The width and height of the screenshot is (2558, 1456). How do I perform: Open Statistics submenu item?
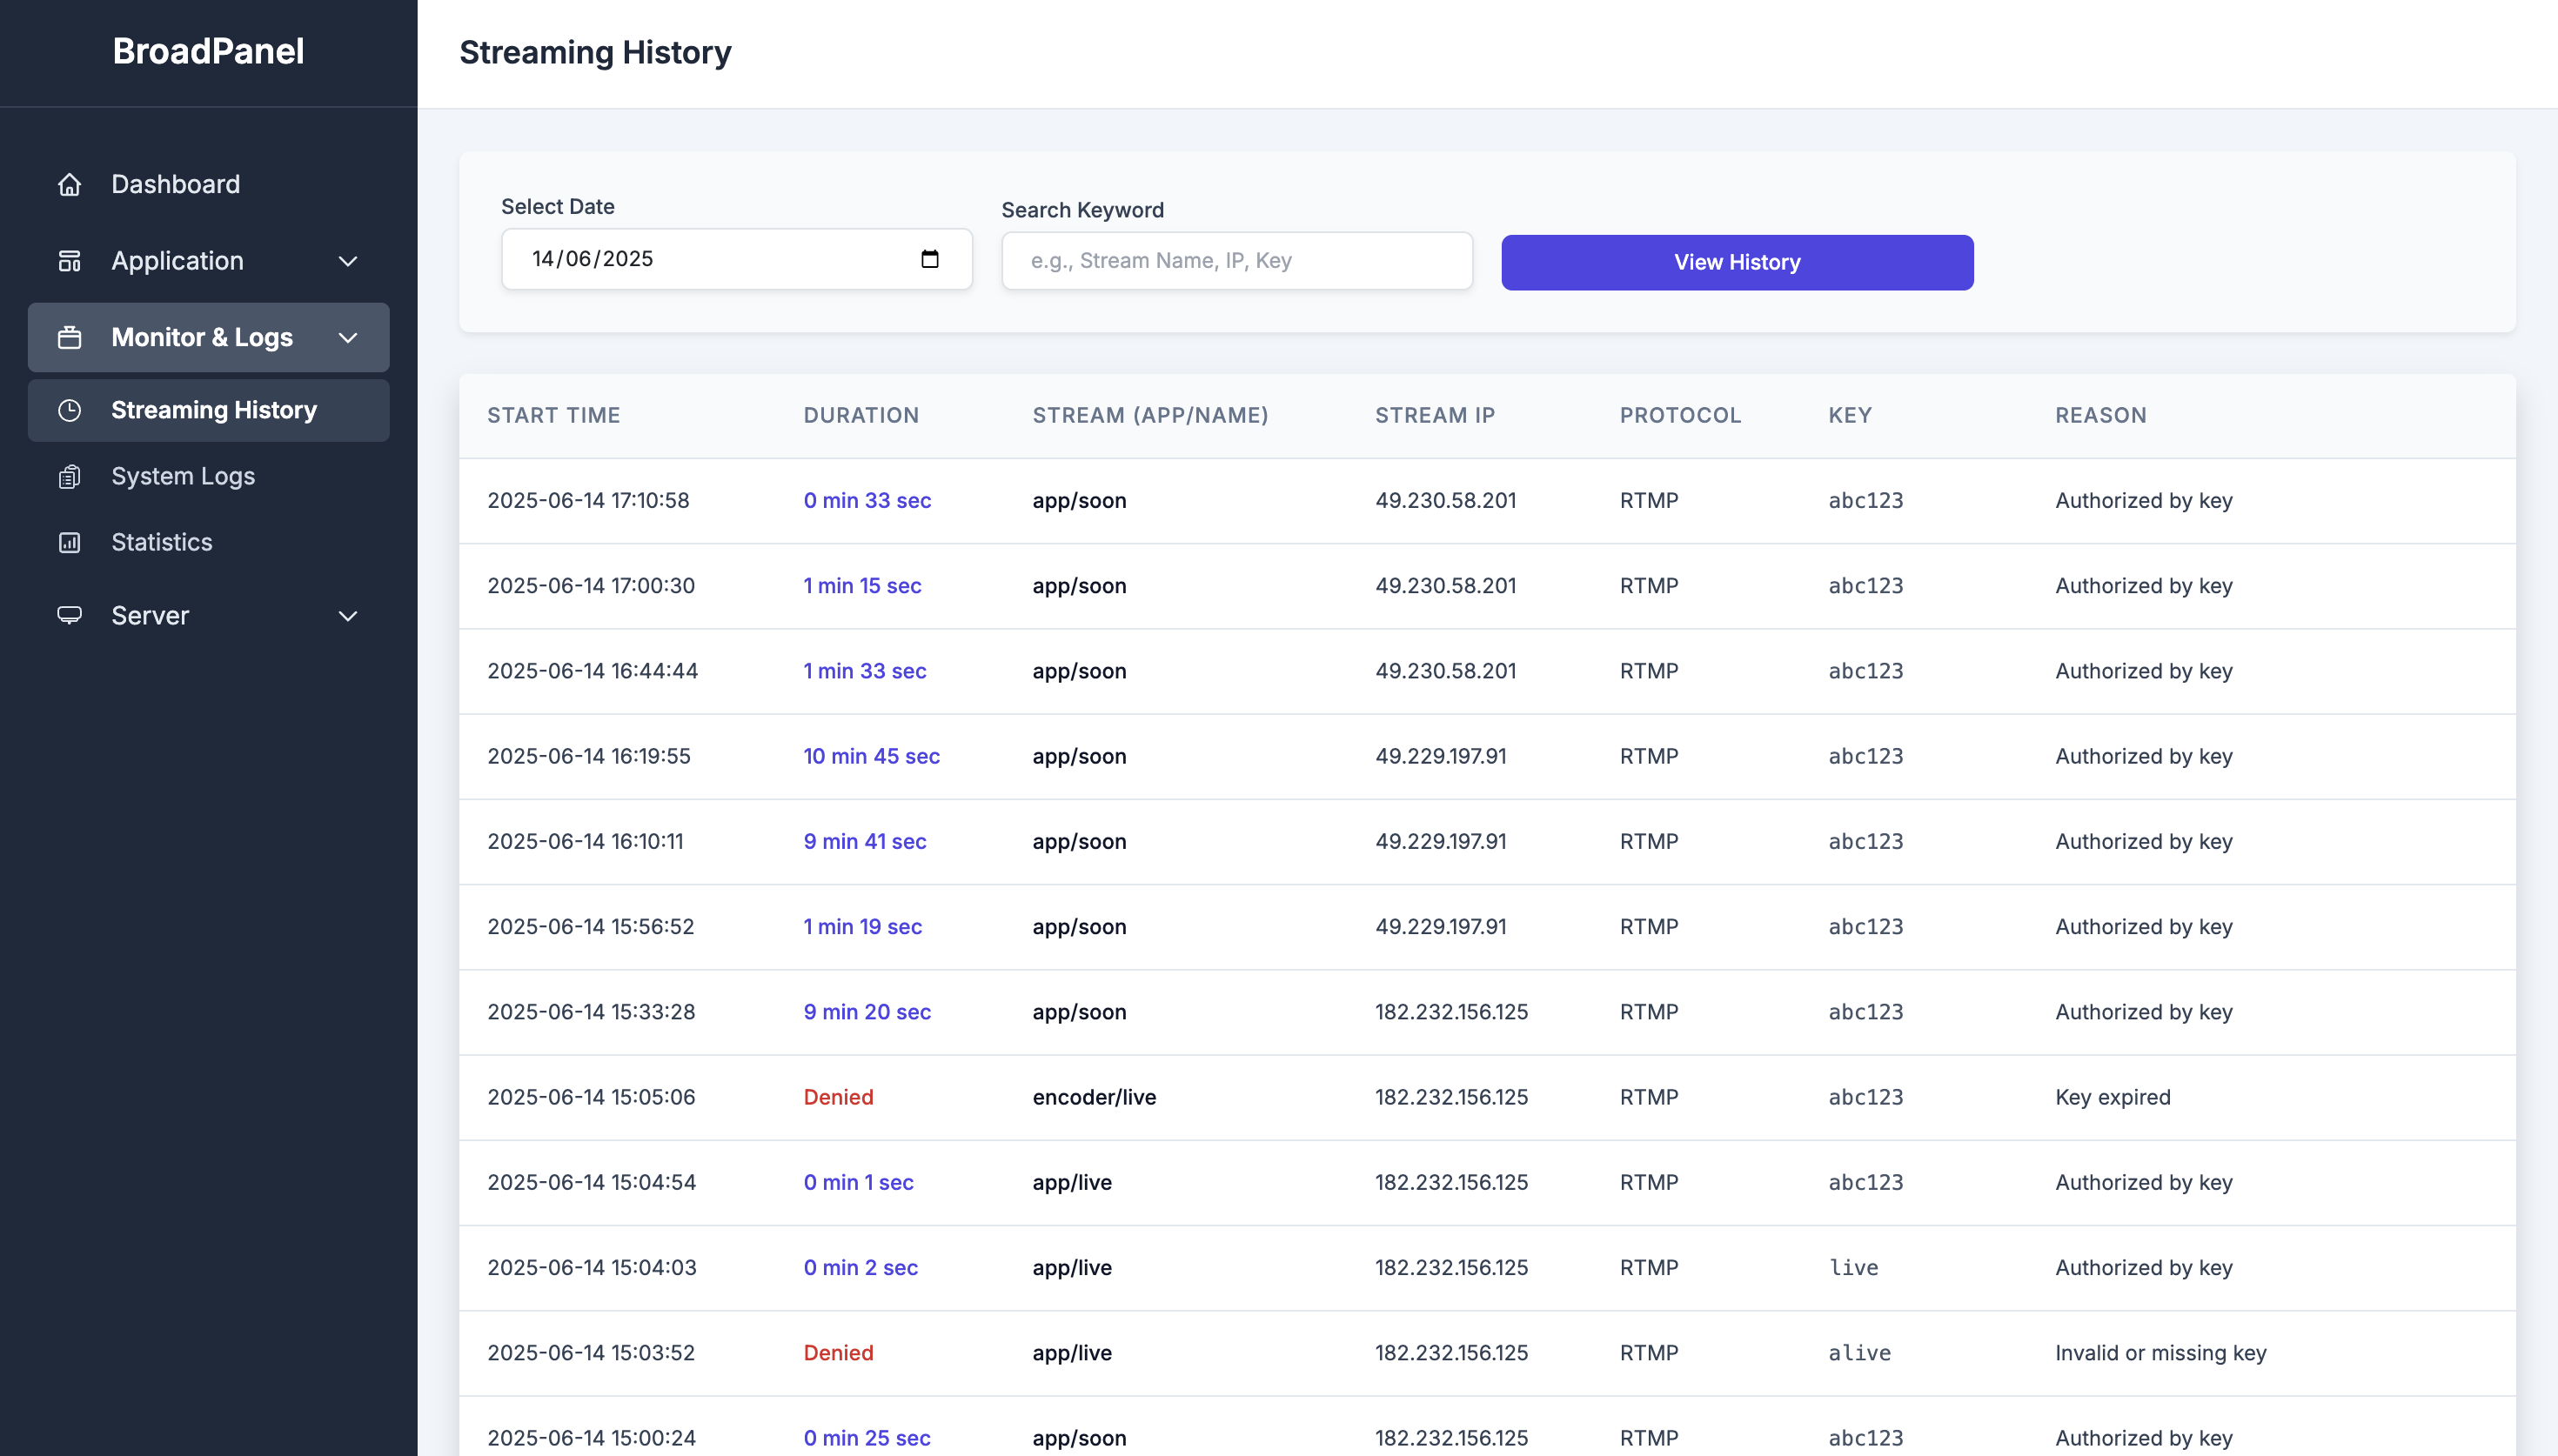(208, 543)
